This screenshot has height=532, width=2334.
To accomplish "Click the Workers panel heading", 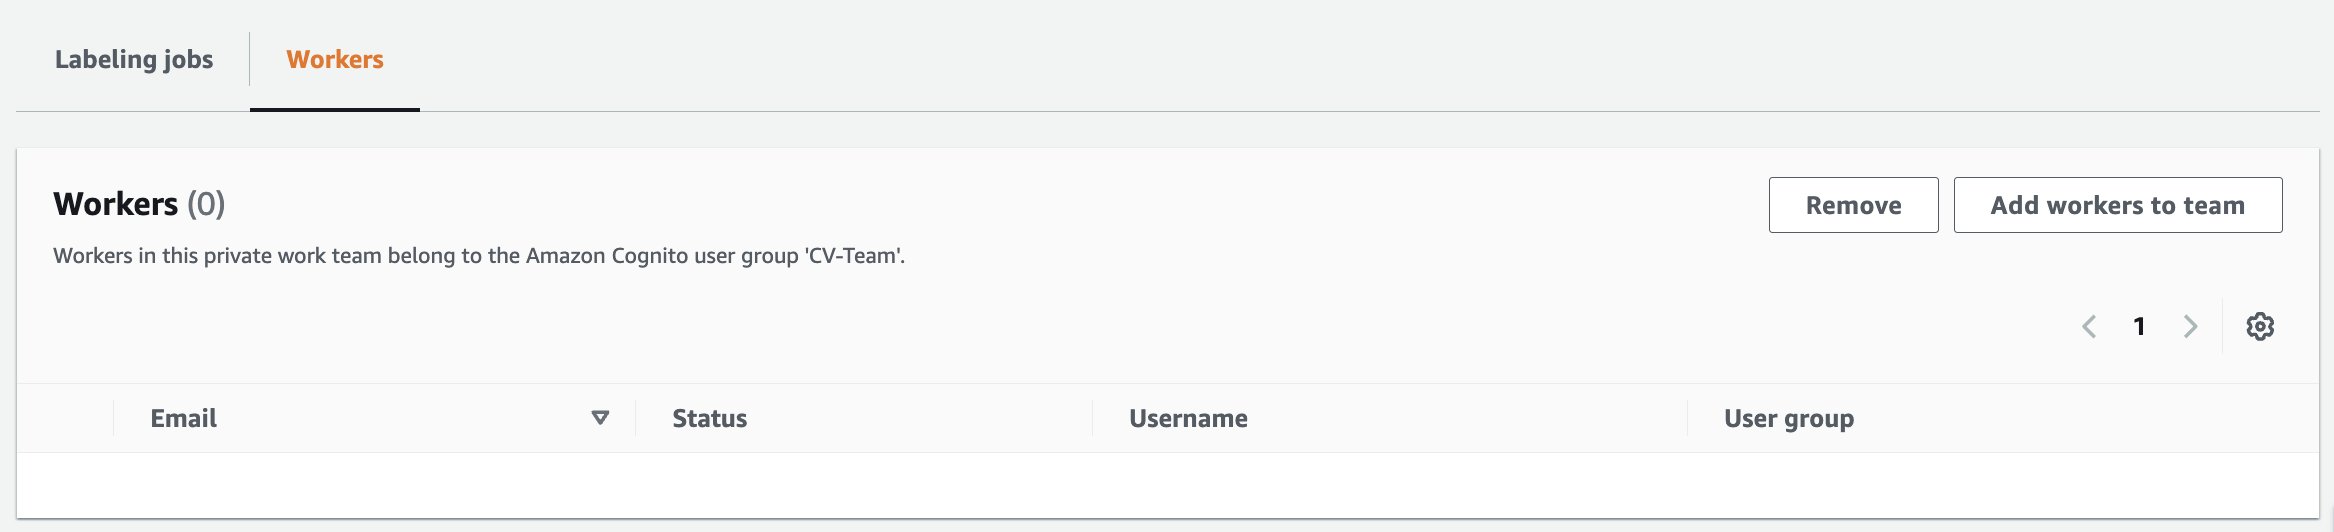I will tap(116, 204).
